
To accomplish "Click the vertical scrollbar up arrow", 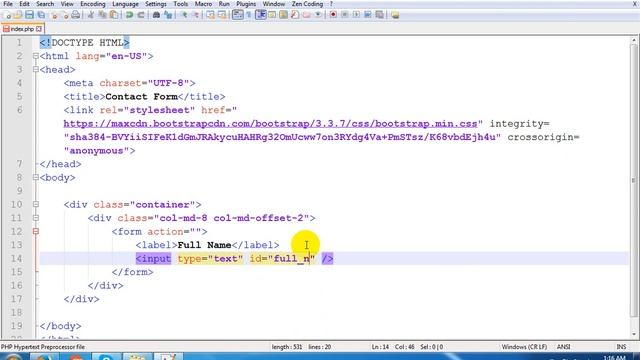I will 634,40.
